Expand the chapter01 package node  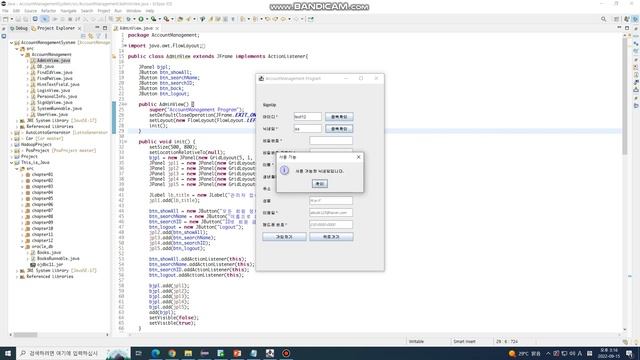(22, 174)
